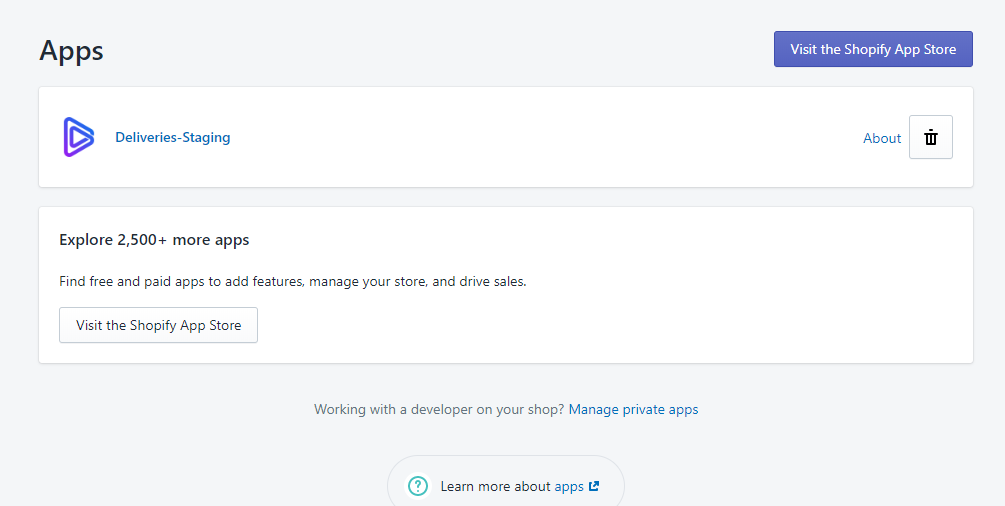
Task: Click white Visit the Shopify App Store button
Action: (x=158, y=325)
